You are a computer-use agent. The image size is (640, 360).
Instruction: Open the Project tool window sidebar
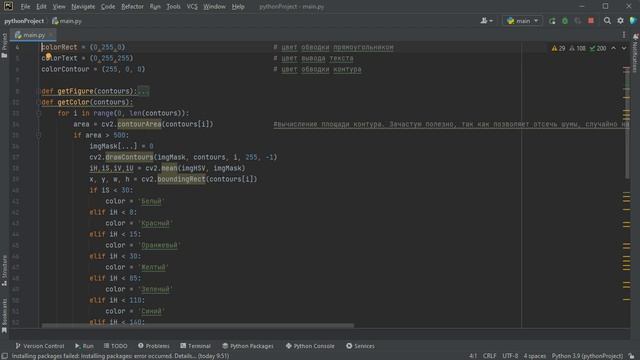pyautogui.click(x=4, y=45)
